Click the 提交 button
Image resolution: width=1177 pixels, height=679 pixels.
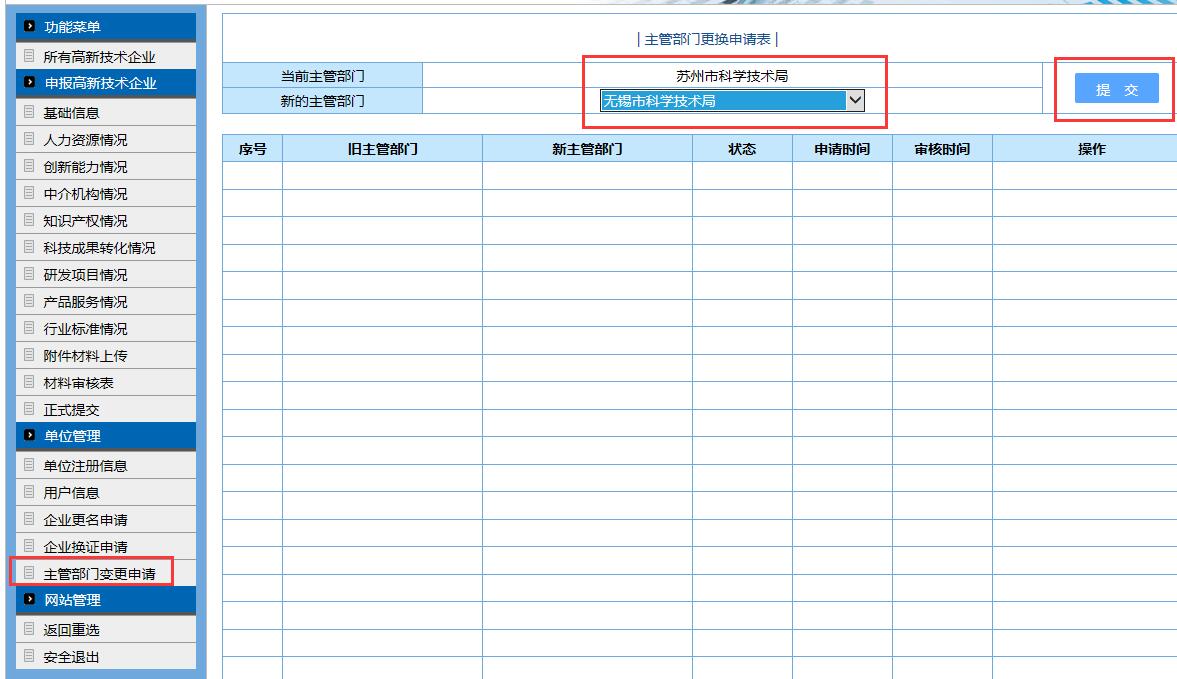tap(1116, 89)
